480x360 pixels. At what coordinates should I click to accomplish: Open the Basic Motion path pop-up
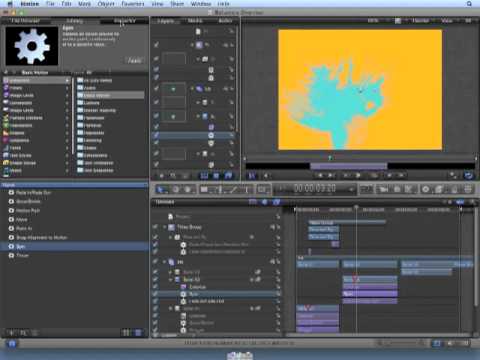(x=35, y=72)
